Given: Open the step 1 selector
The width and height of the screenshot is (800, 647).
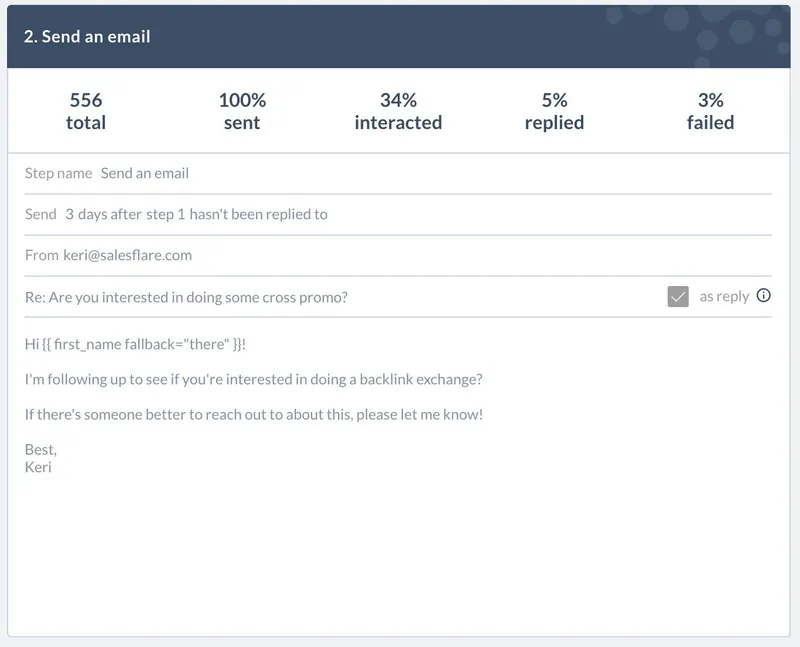Looking at the screenshot, I should [165, 214].
